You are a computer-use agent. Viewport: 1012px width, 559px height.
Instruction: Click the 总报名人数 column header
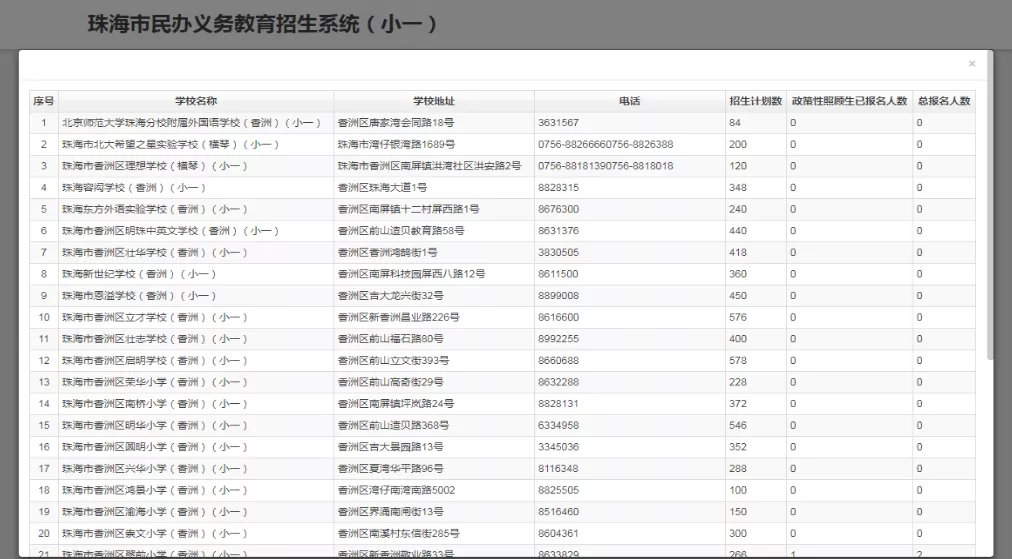(x=944, y=101)
